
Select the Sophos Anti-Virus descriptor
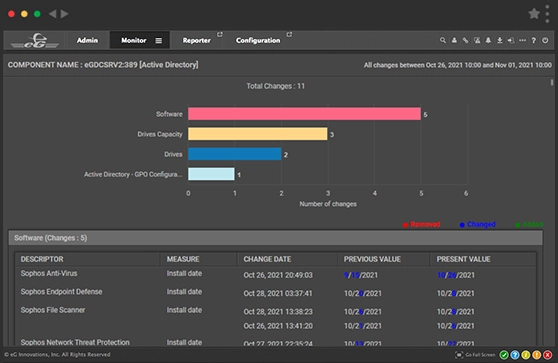click(x=49, y=273)
